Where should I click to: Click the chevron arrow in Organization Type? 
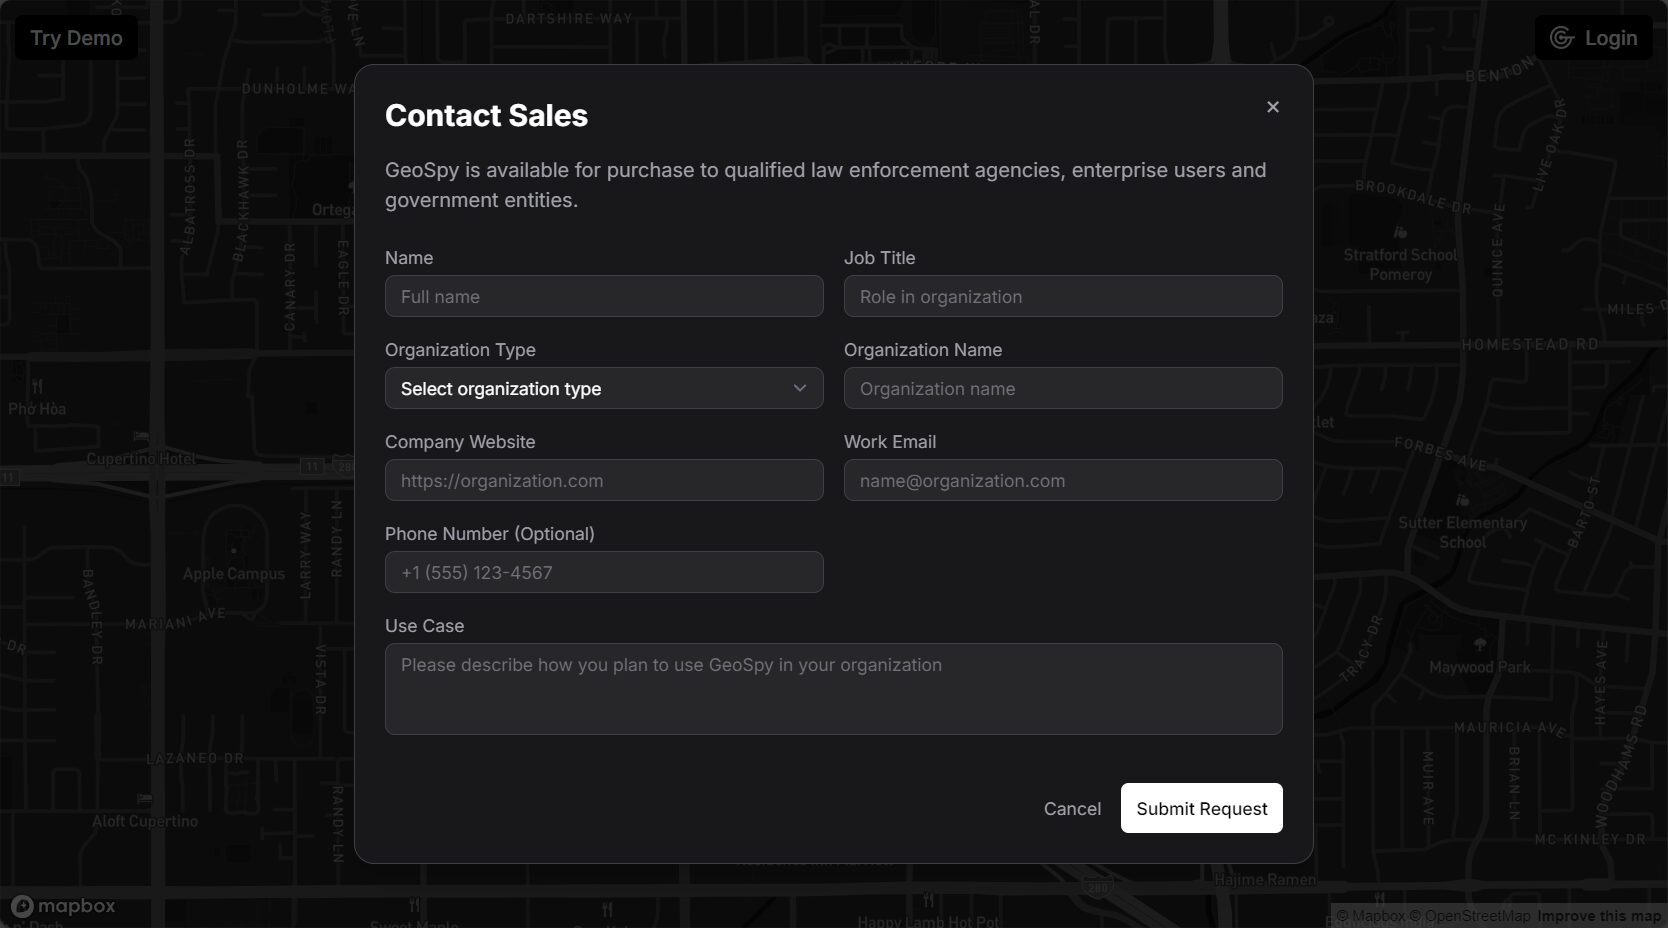pos(800,388)
